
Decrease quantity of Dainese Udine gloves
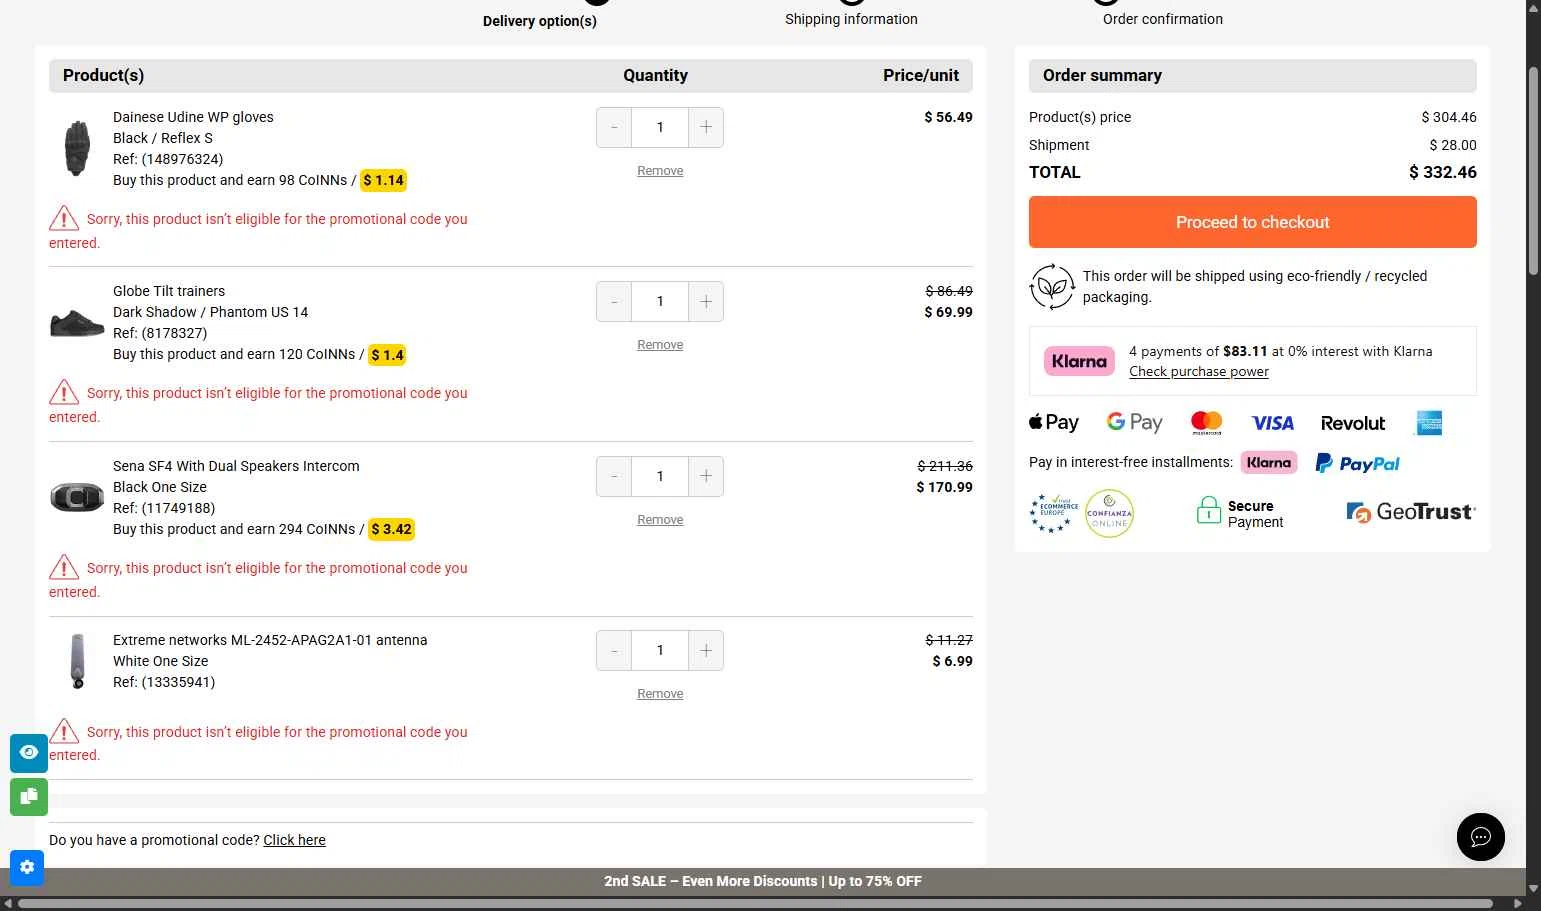[x=614, y=127]
